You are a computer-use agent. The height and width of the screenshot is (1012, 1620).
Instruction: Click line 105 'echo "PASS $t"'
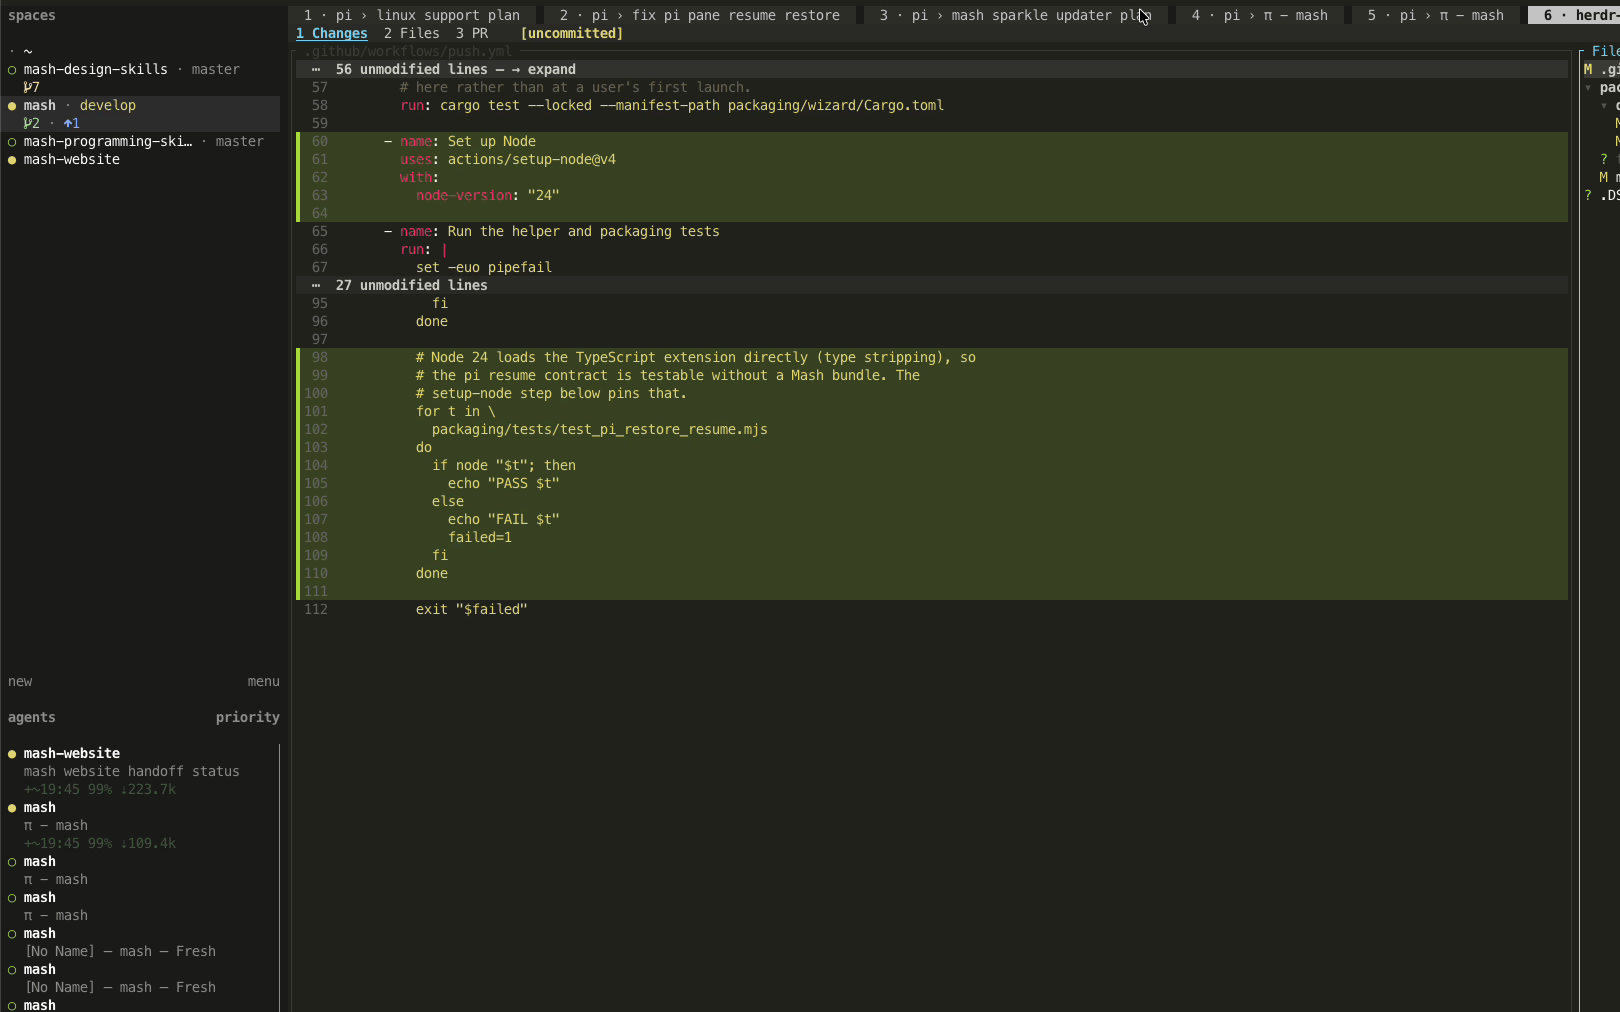503,484
